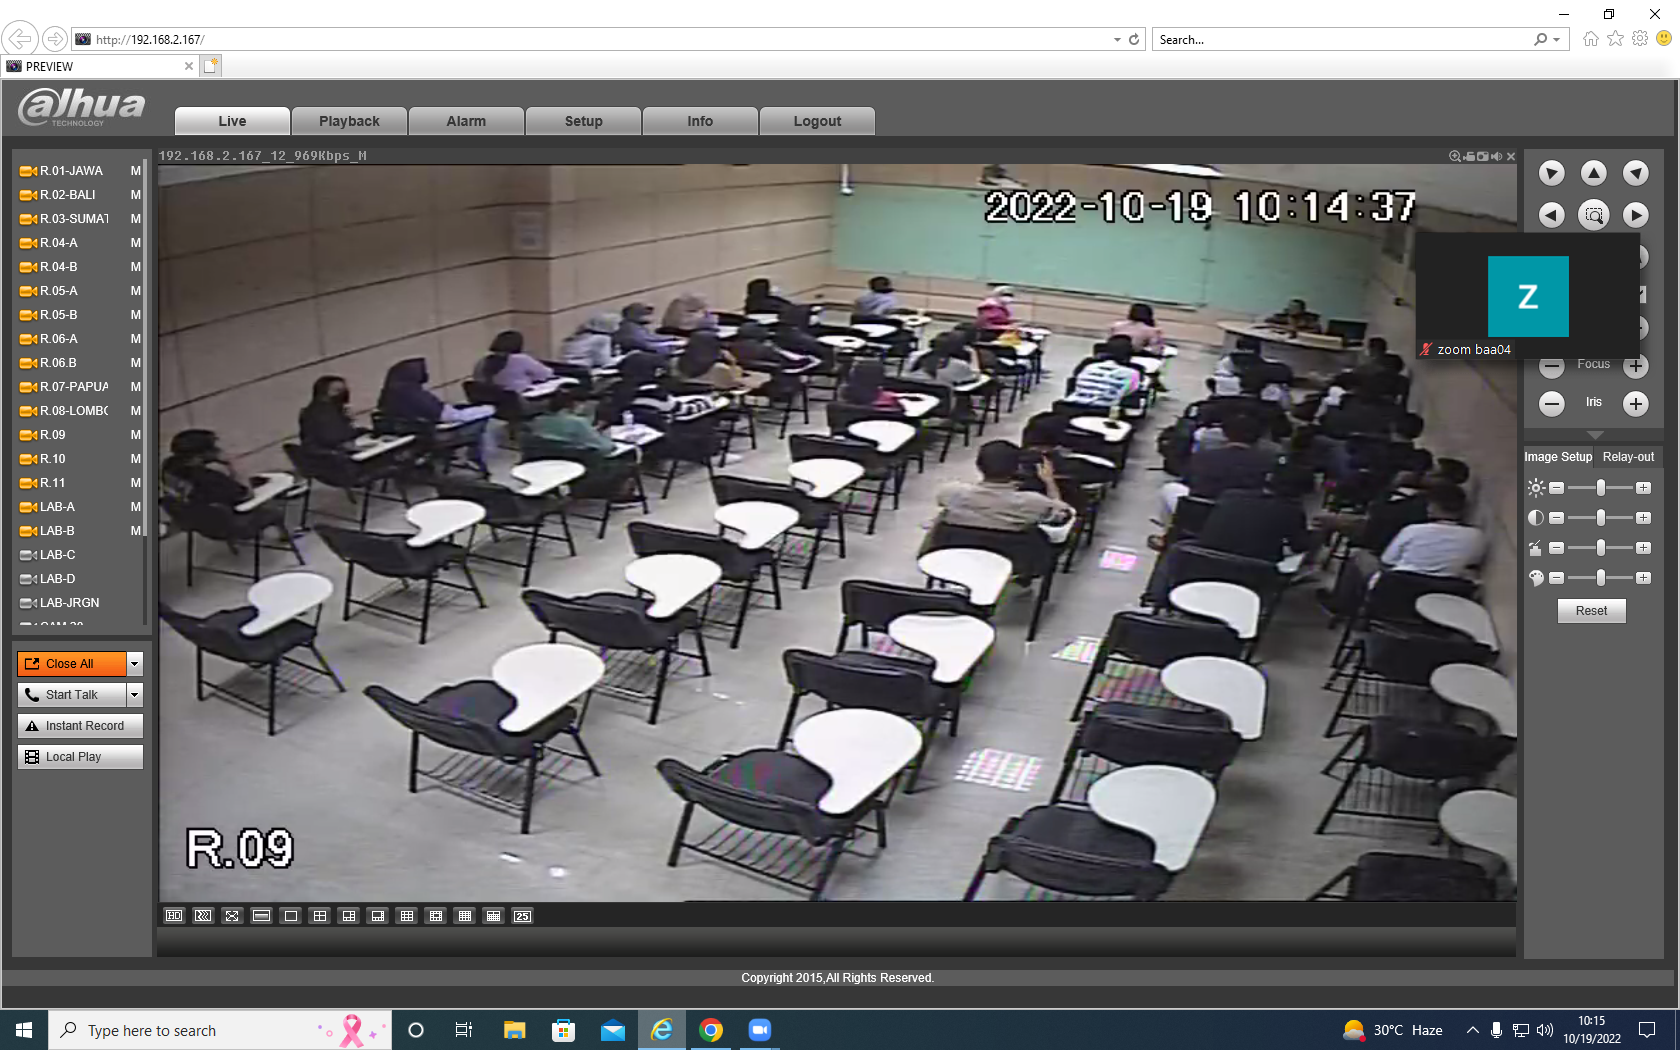Click the brightness plus button
The image size is (1680, 1050).
[x=1643, y=488]
